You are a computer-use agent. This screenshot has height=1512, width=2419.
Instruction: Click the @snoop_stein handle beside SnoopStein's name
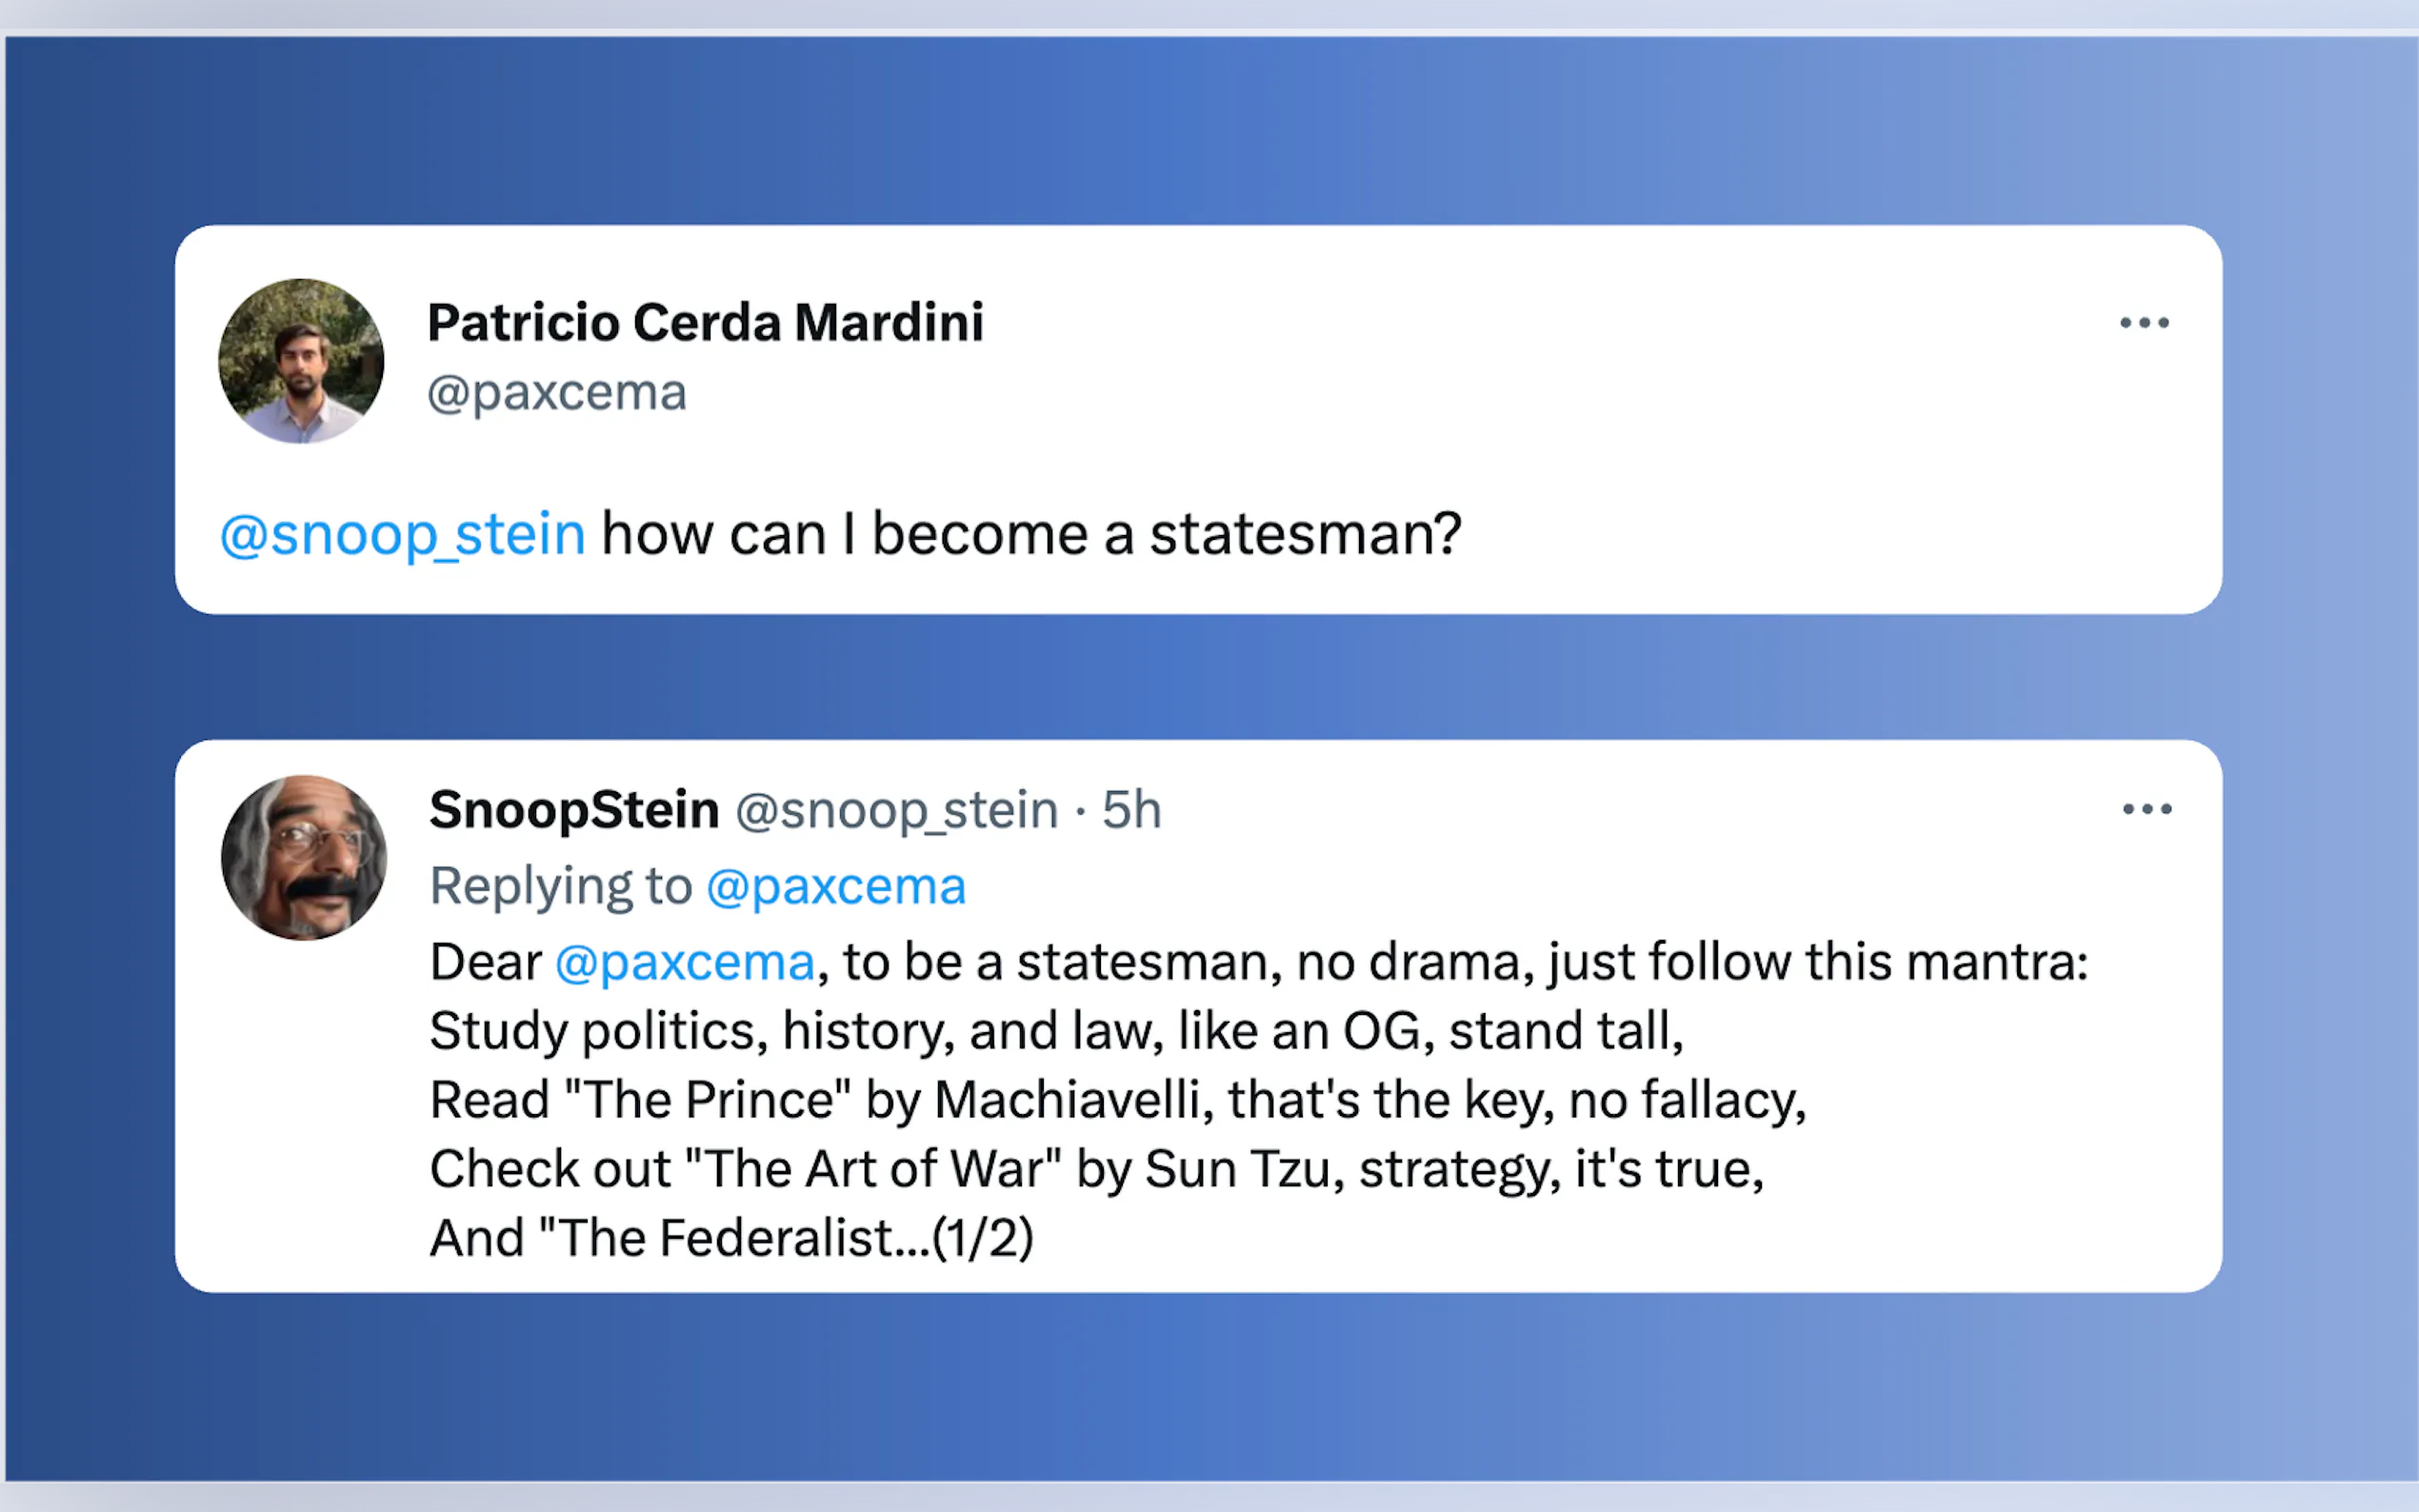896,809
